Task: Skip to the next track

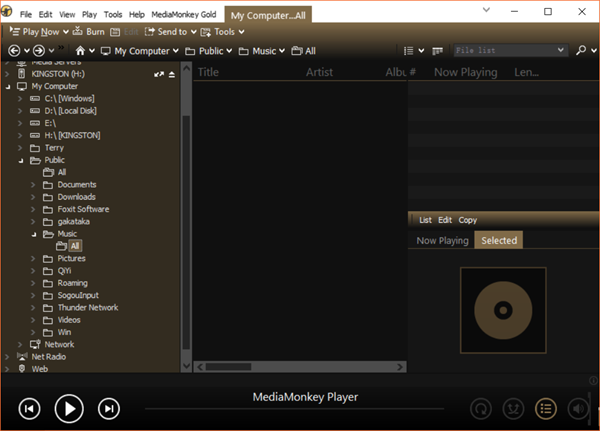Action: coord(109,409)
